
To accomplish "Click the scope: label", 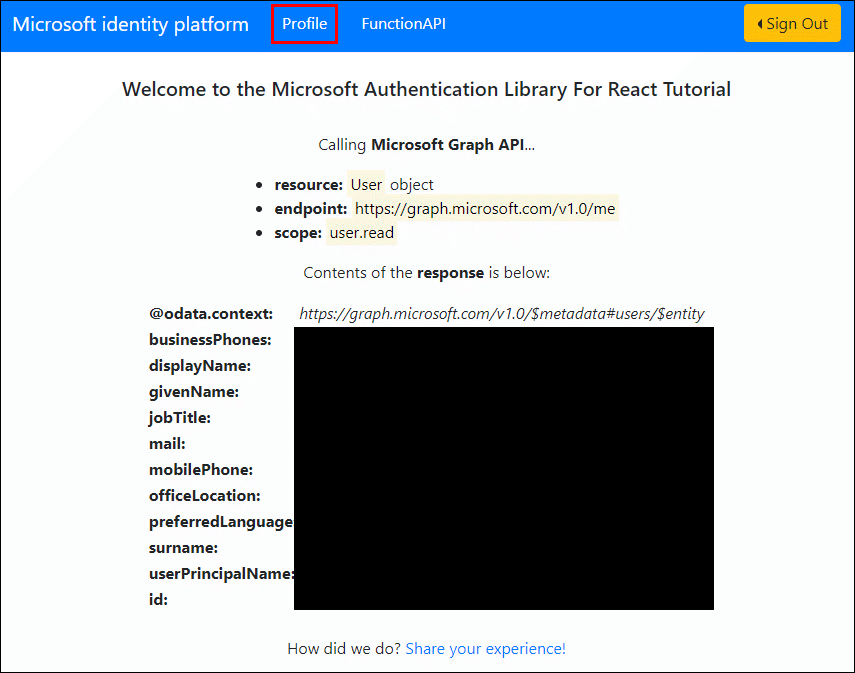I will [298, 233].
